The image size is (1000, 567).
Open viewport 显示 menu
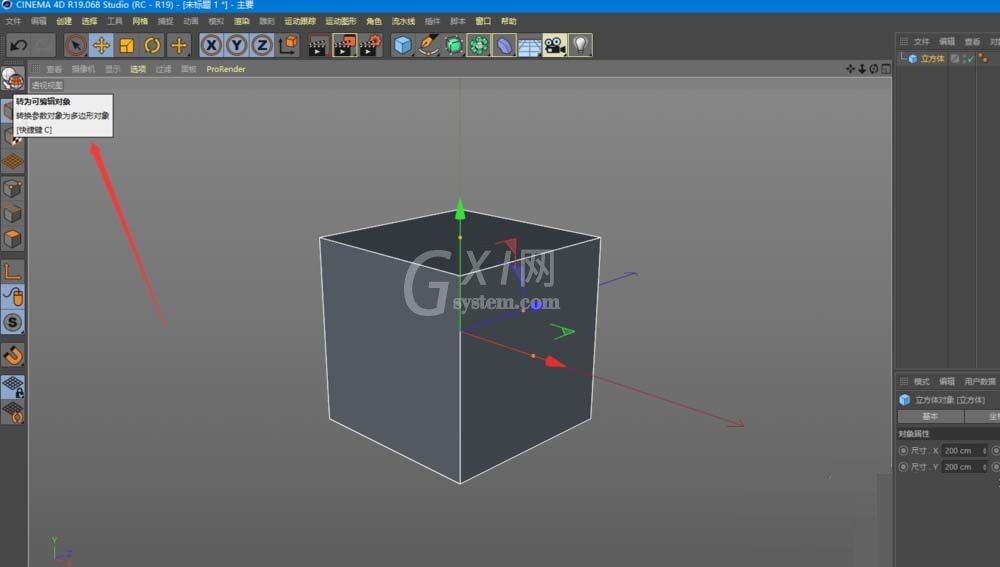(x=113, y=69)
